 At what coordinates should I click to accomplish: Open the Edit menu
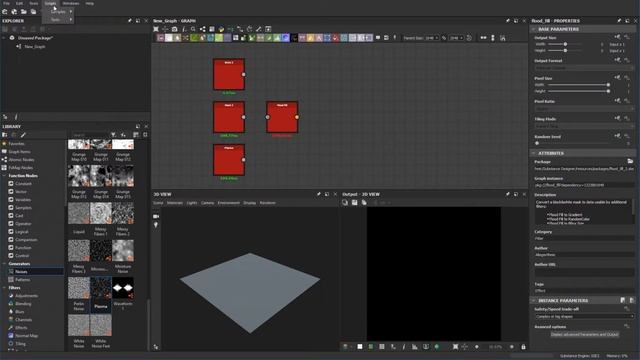[x=19, y=3]
